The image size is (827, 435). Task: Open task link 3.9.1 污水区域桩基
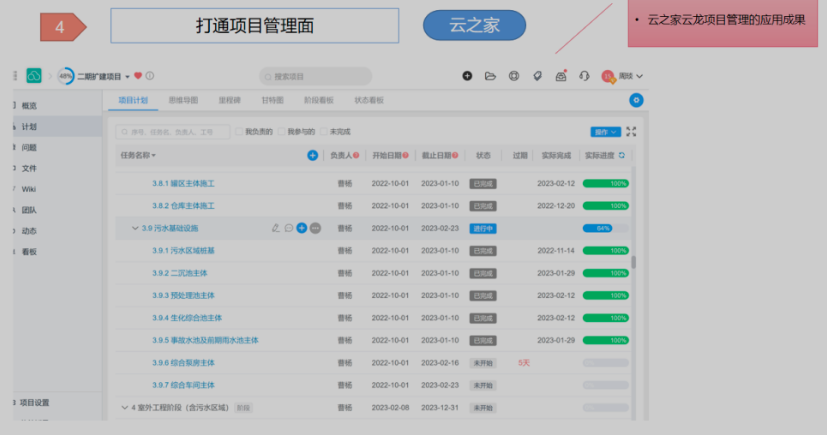pyautogui.click(x=183, y=250)
